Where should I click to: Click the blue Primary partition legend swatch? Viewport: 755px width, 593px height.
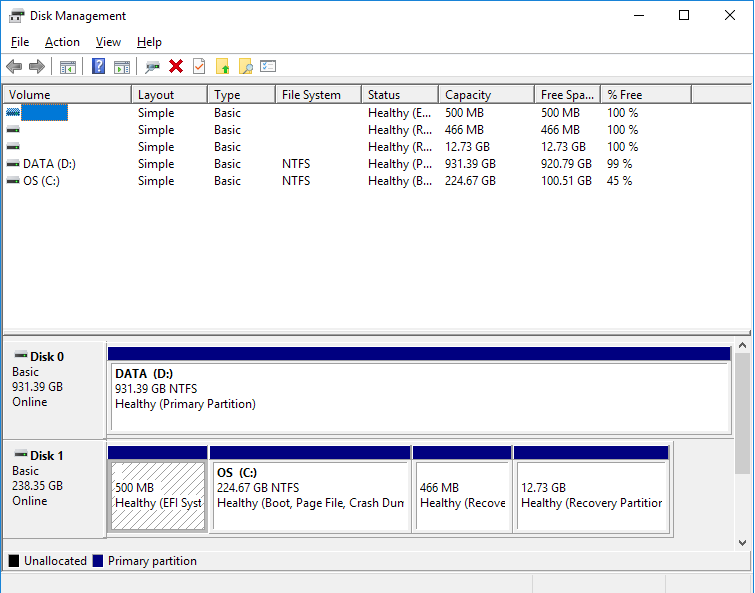(x=98, y=561)
